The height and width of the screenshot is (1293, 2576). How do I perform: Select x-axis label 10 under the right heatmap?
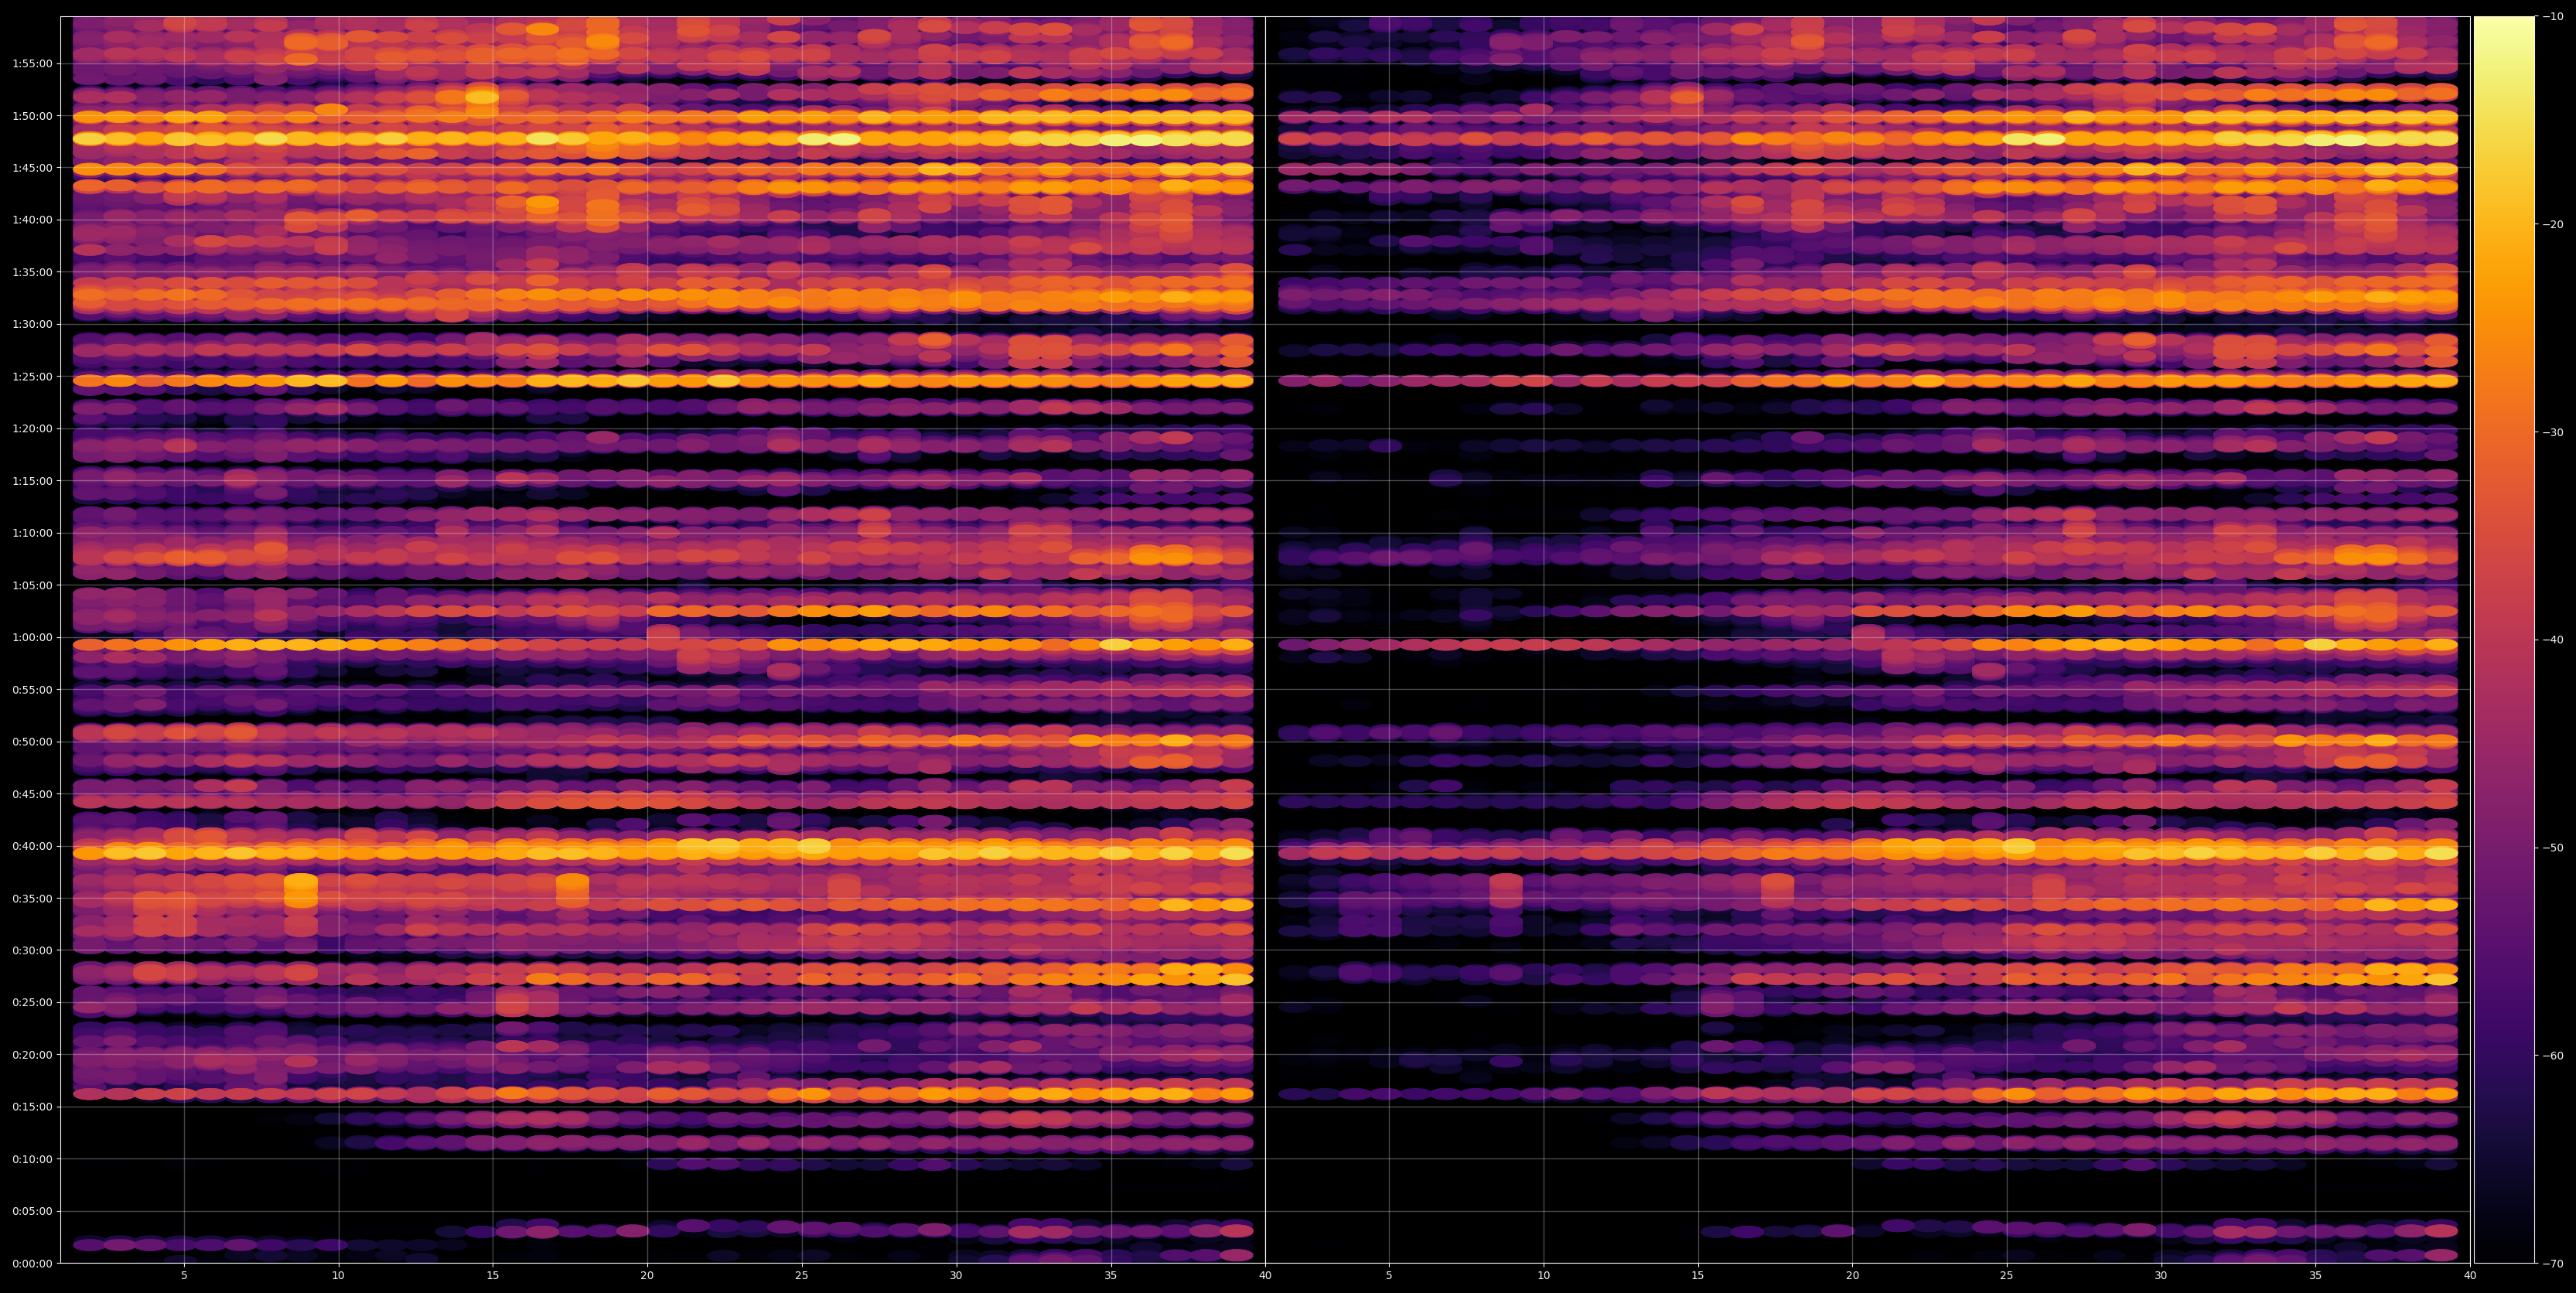point(1543,1276)
